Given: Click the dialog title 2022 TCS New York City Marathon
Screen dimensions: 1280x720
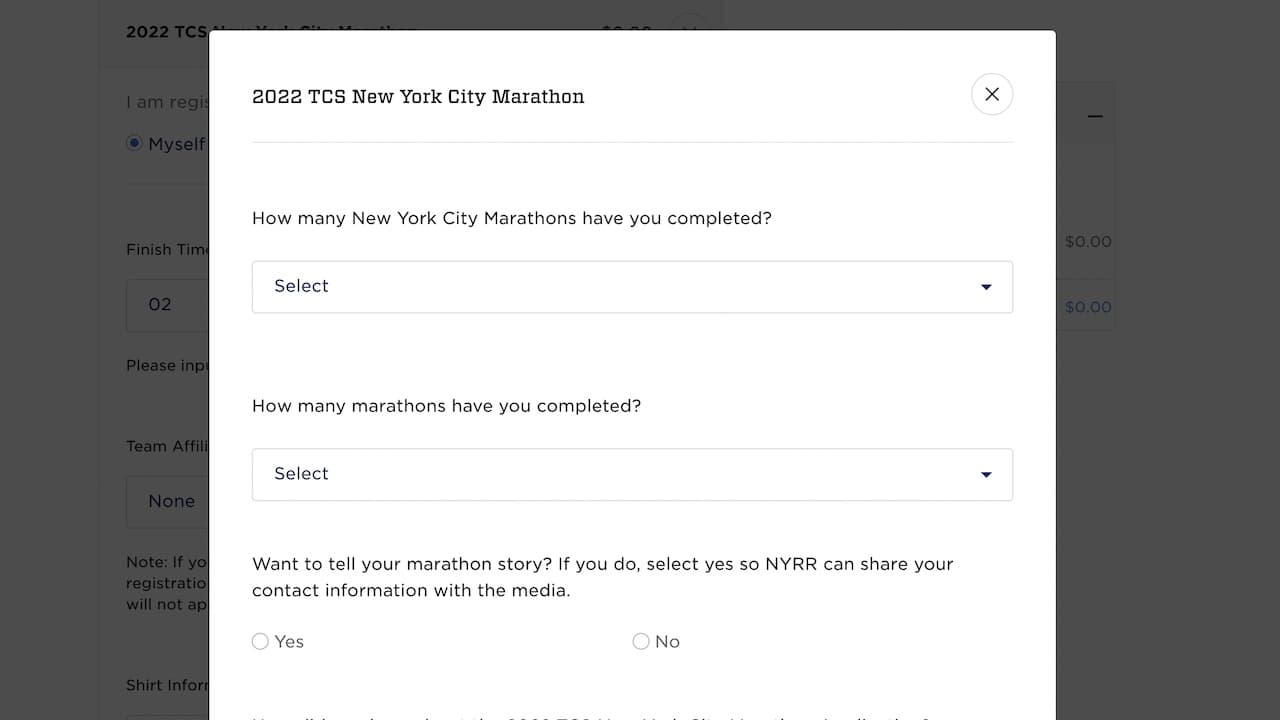Looking at the screenshot, I should 418,97.
